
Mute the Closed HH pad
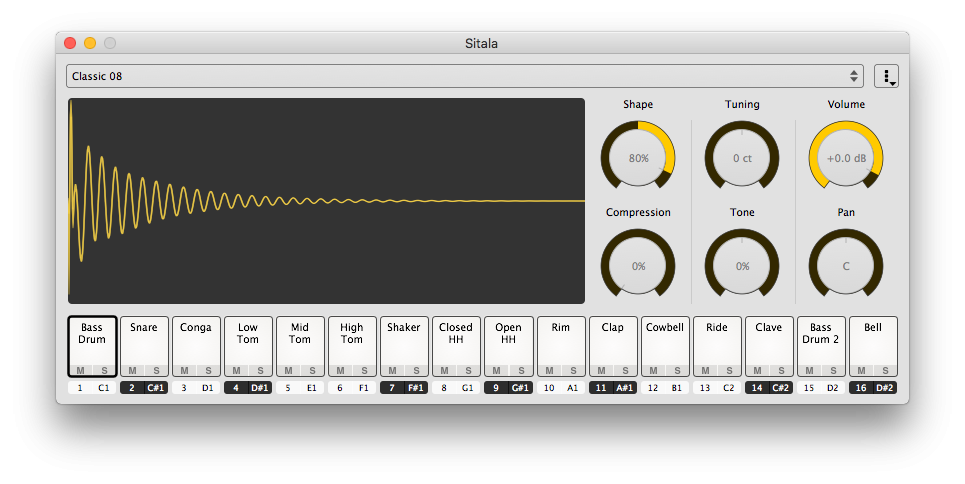[x=444, y=370]
